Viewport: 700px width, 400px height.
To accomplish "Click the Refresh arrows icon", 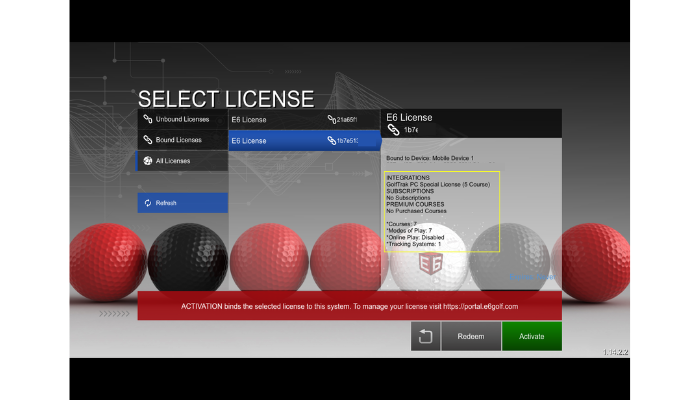I will (x=147, y=203).
